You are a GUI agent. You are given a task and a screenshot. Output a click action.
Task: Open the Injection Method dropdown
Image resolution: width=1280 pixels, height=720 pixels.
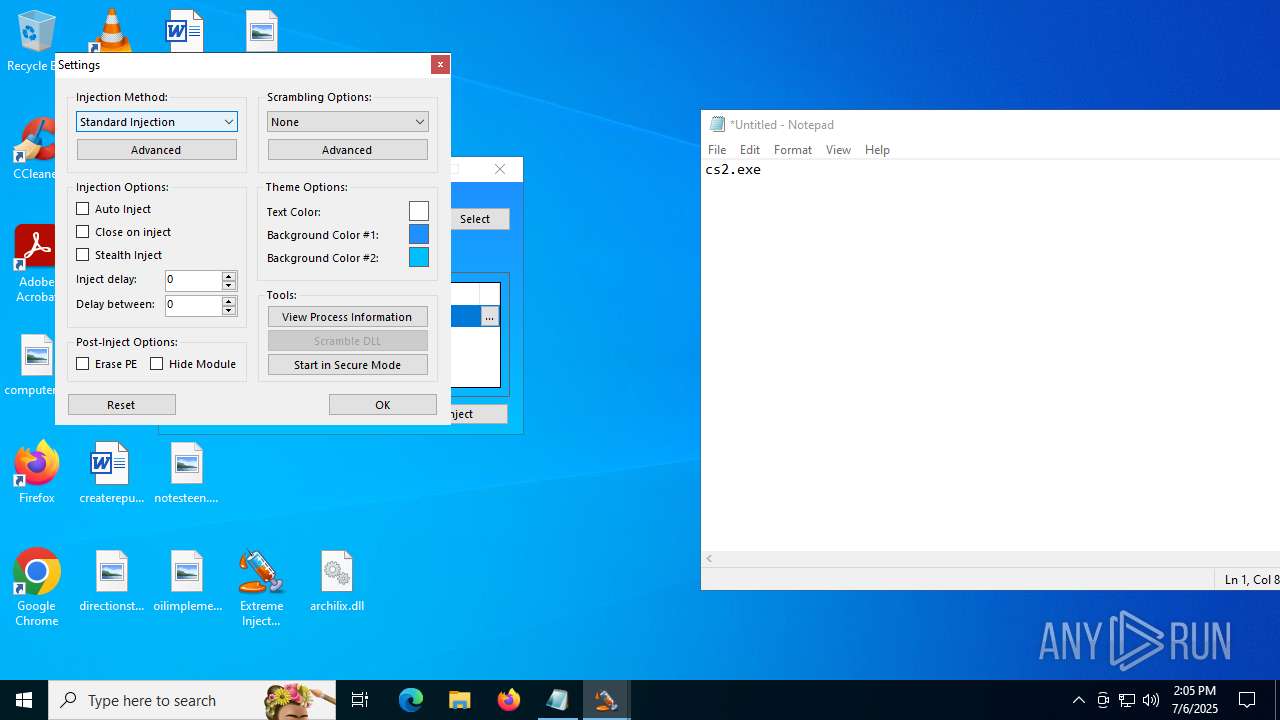157,121
